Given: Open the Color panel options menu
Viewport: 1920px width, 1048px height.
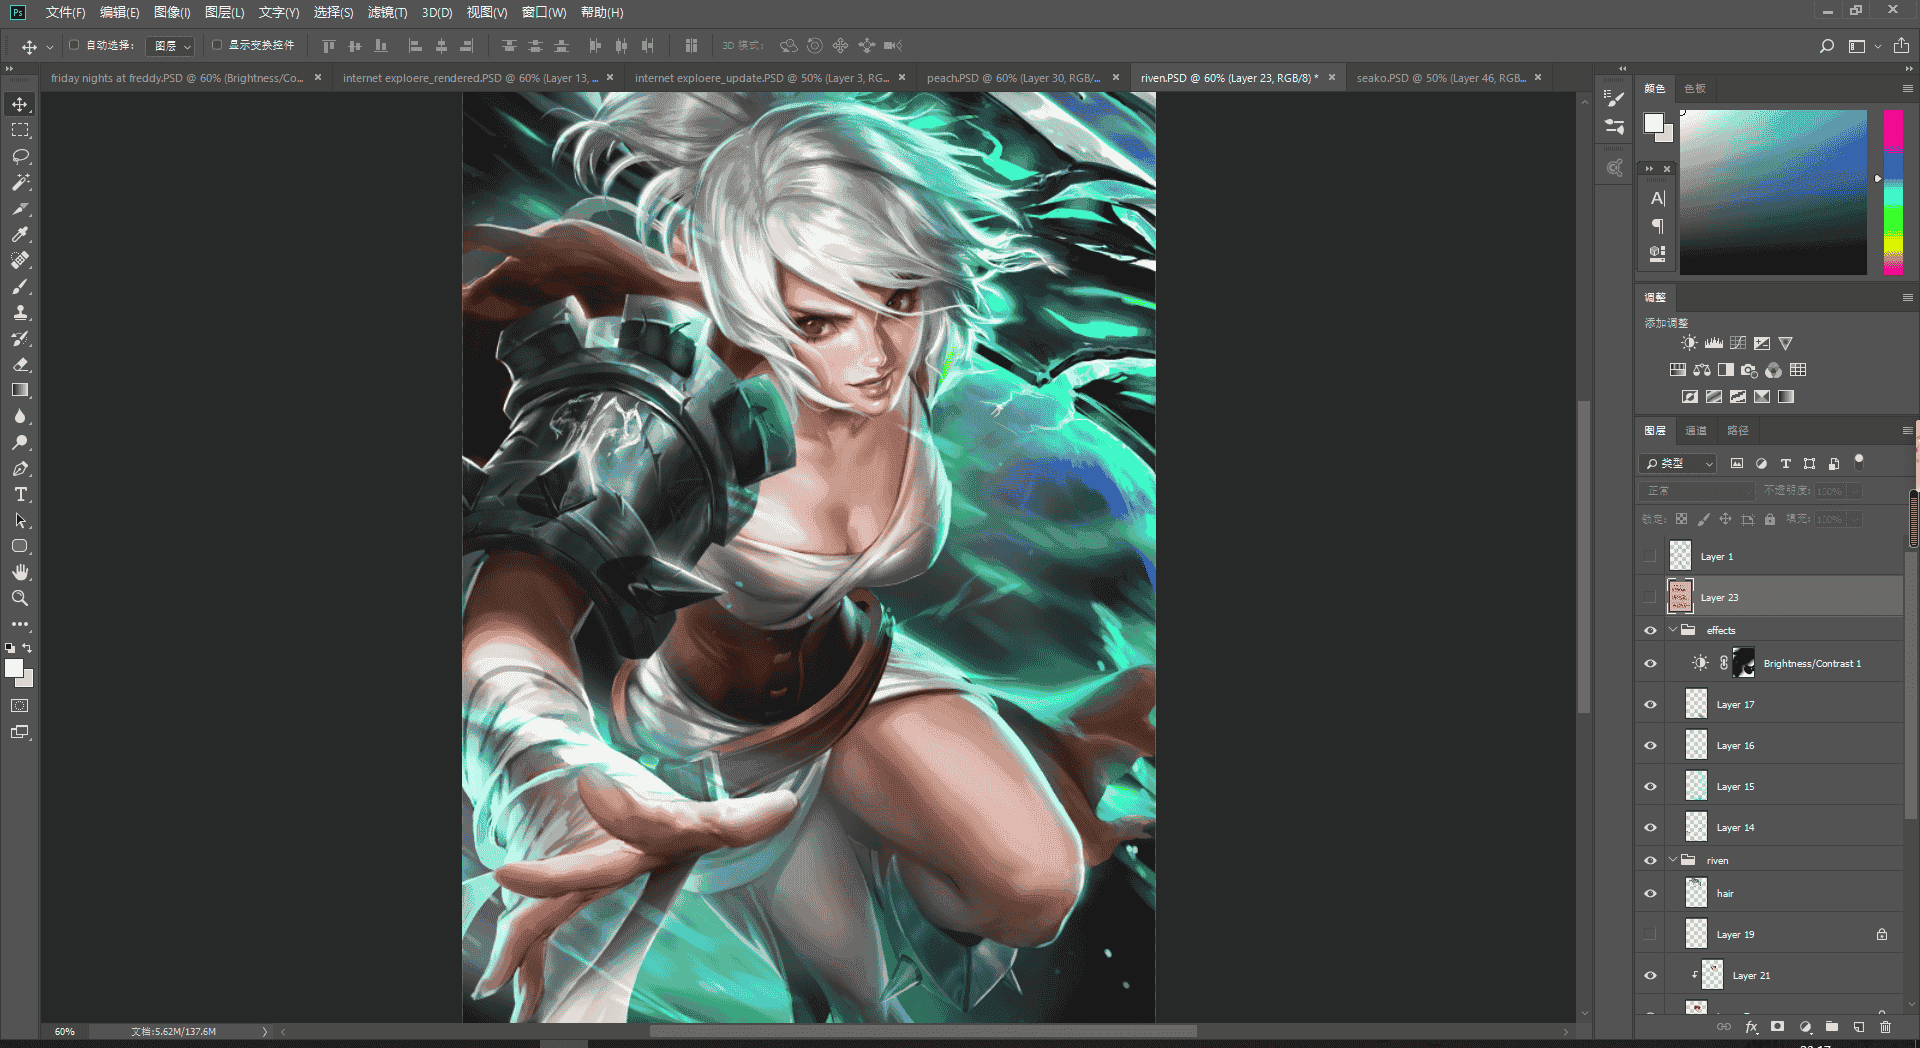Looking at the screenshot, I should click(1907, 89).
